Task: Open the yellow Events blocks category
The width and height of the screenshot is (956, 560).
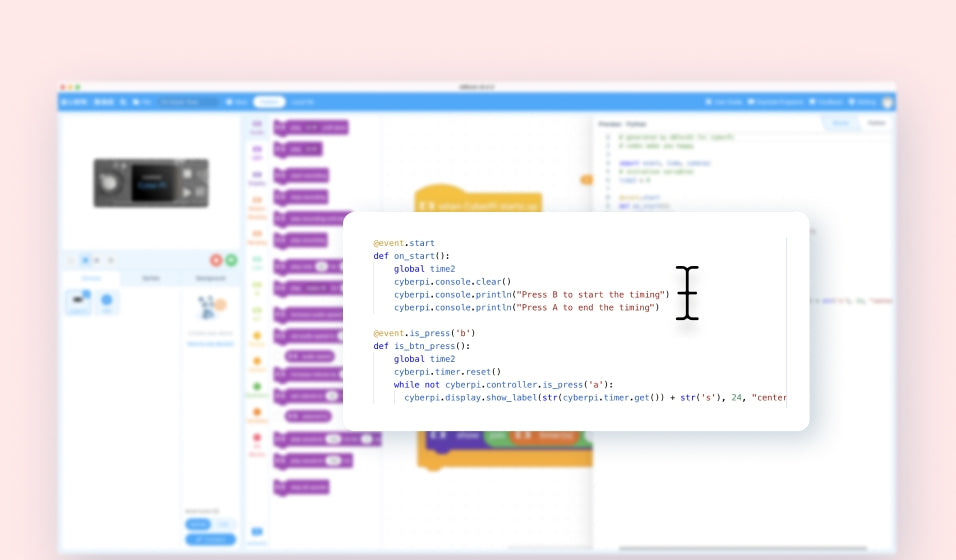Action: tap(257, 337)
